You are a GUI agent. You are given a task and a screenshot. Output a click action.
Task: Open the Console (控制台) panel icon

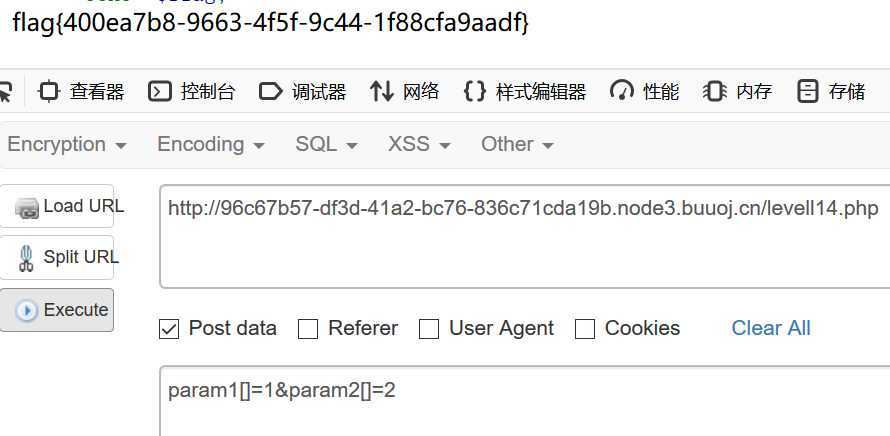(159, 91)
